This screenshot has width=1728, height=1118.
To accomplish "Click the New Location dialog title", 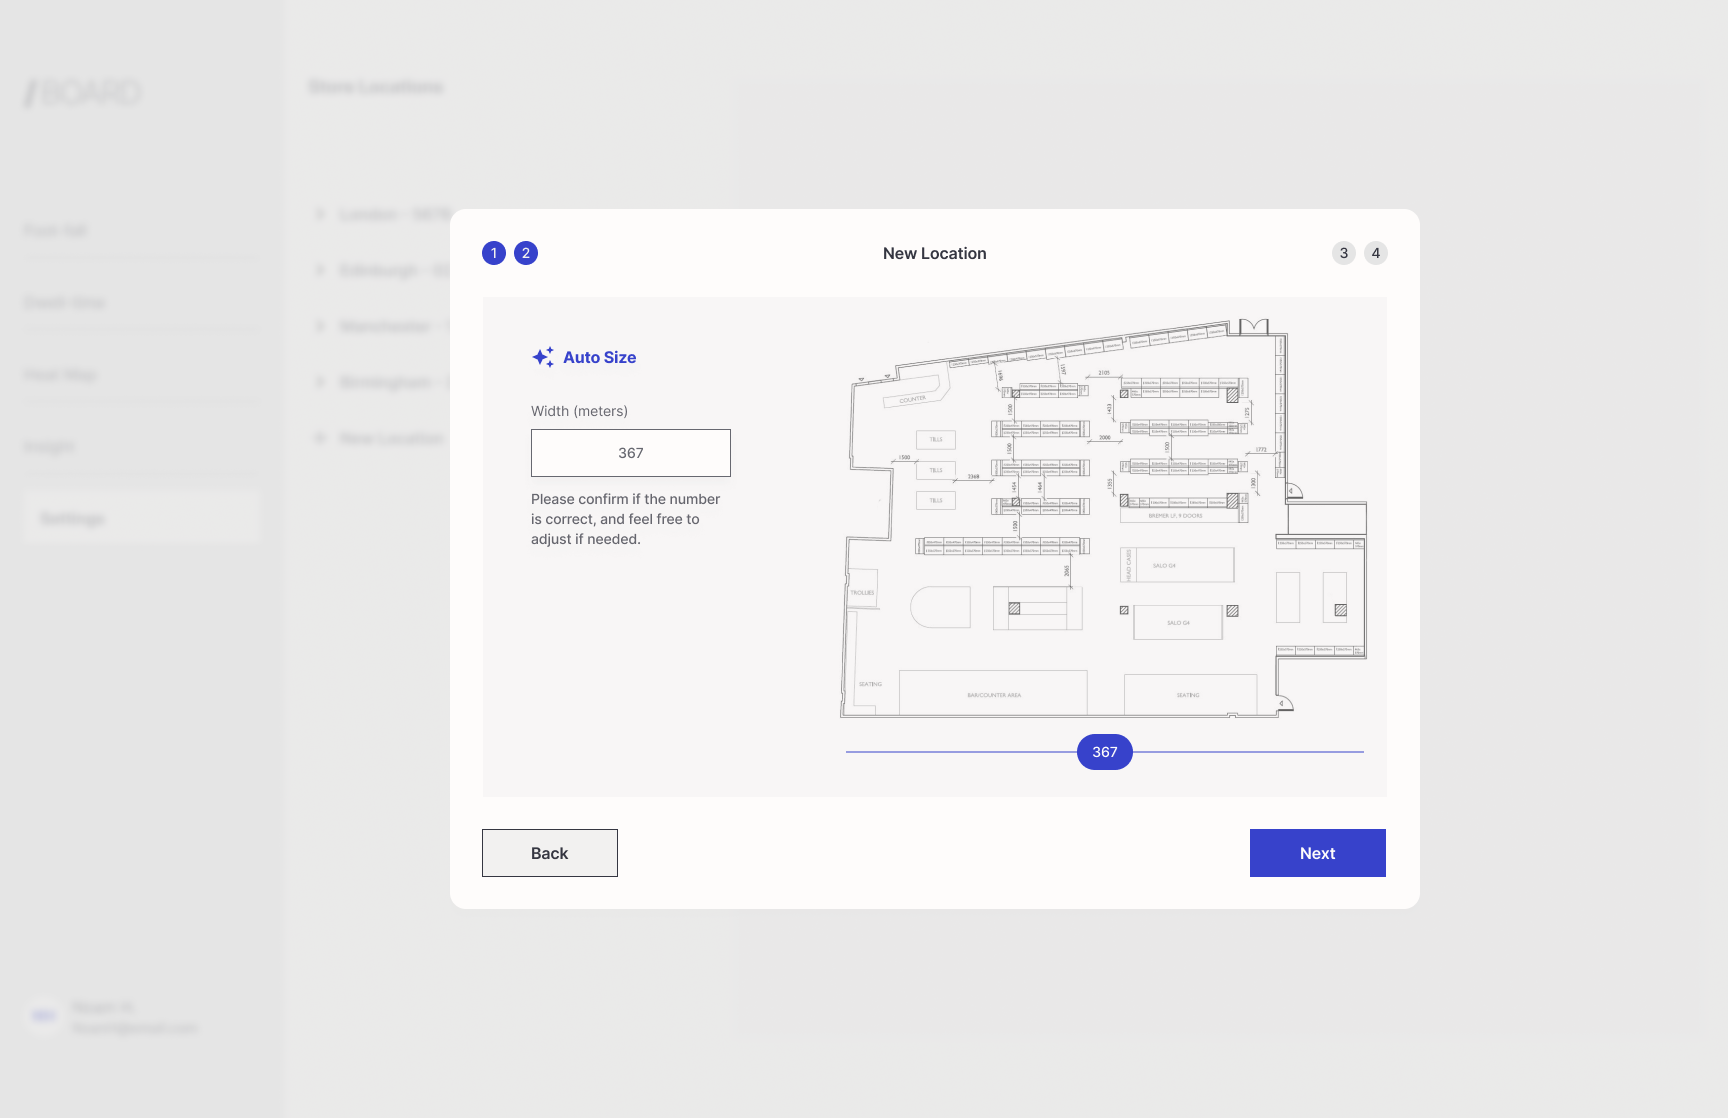I will [x=935, y=253].
